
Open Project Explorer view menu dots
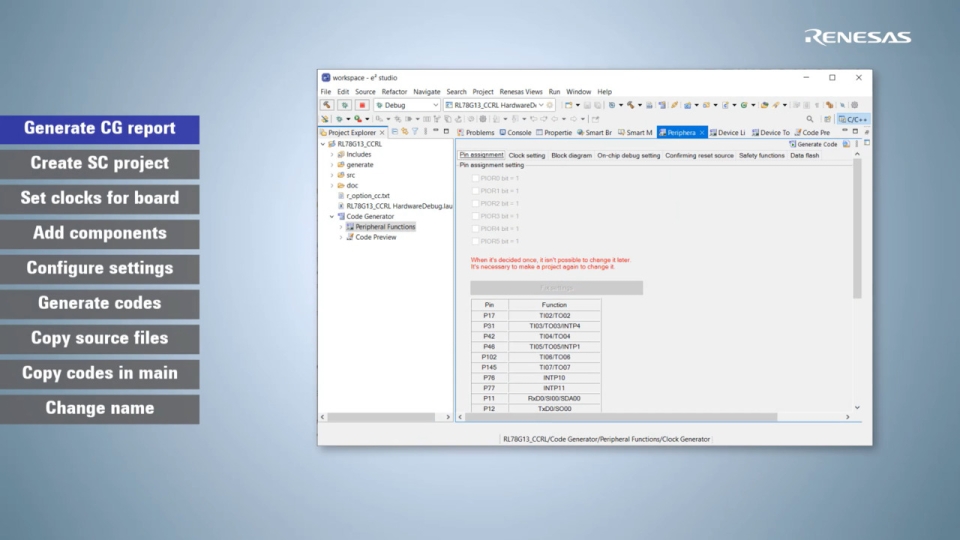coord(426,132)
